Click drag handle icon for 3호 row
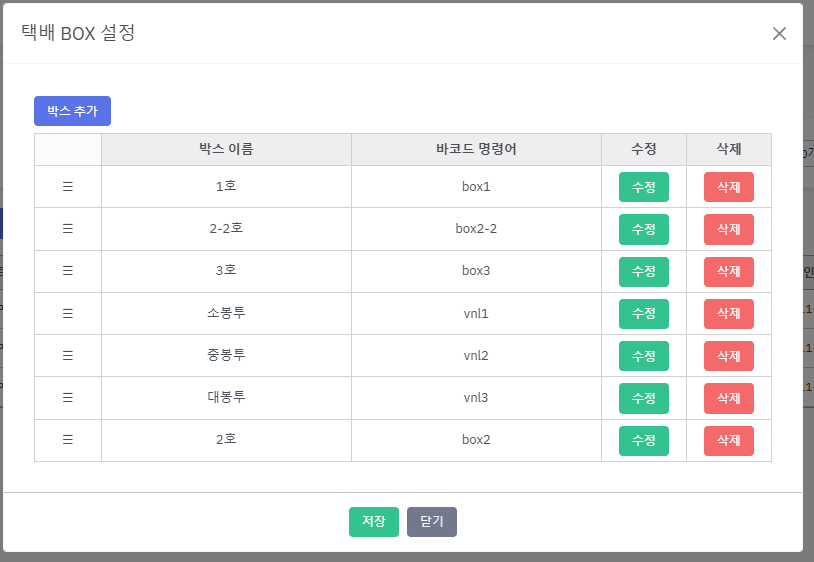This screenshot has height=562, width=814. 68,271
